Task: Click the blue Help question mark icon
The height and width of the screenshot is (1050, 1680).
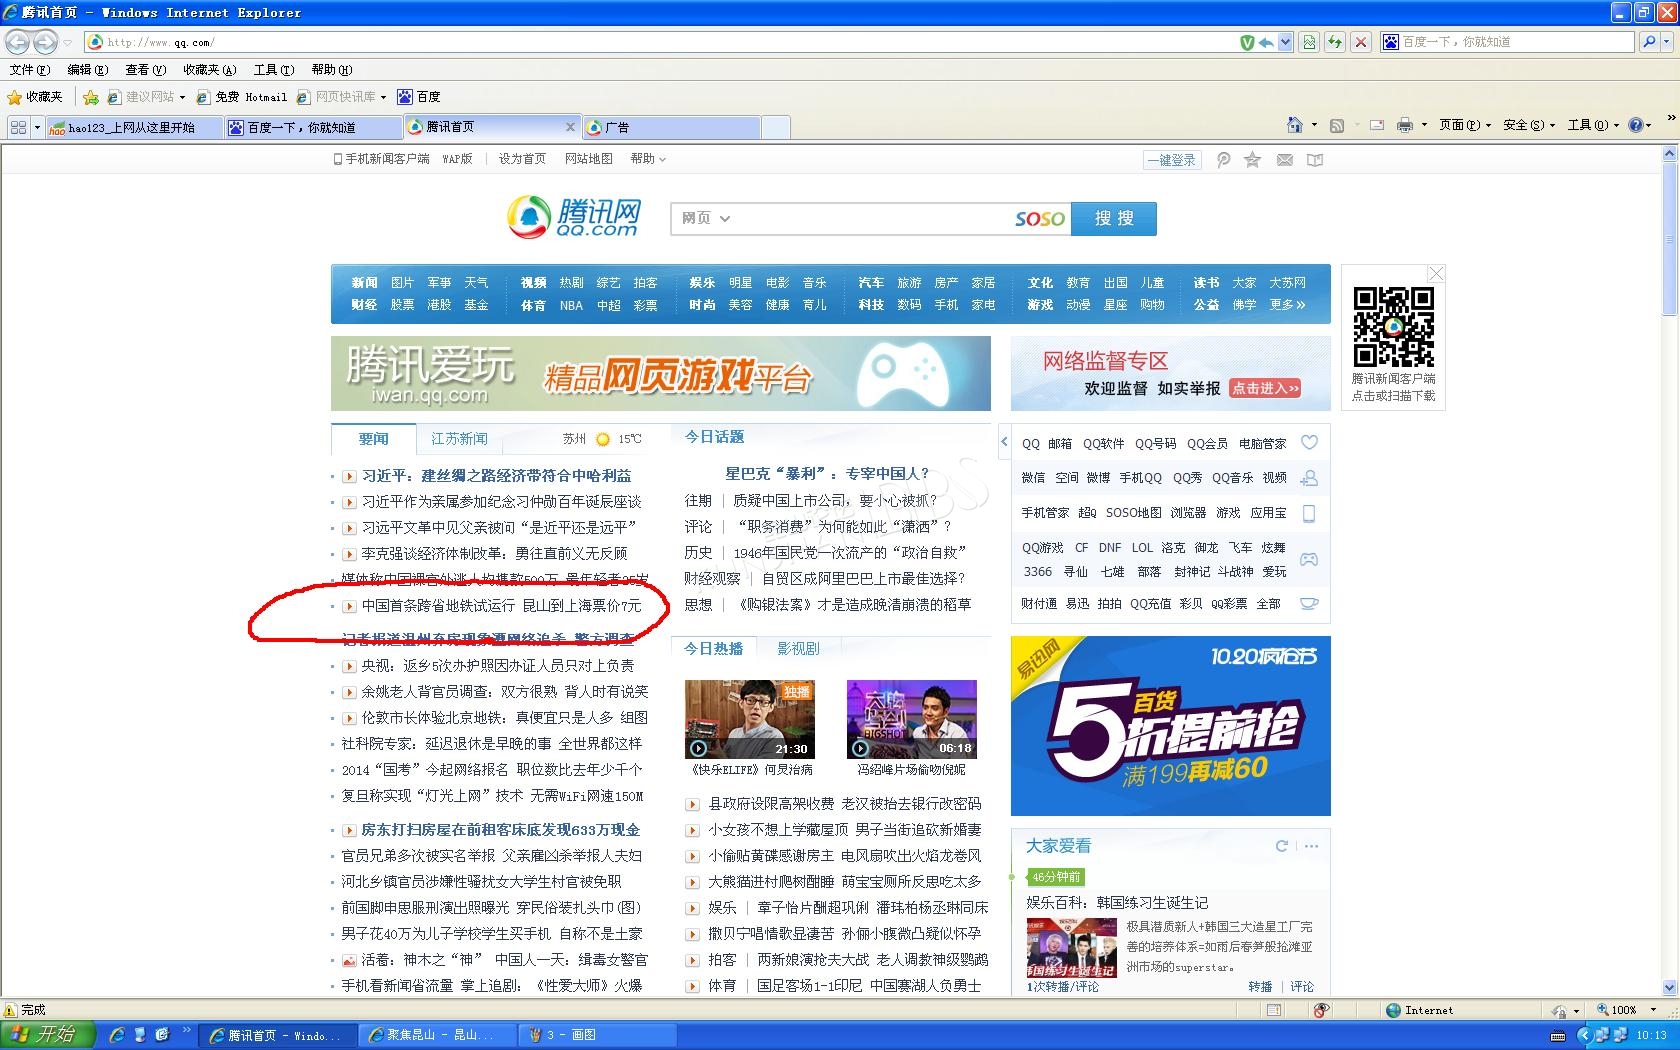Action: click(1636, 125)
